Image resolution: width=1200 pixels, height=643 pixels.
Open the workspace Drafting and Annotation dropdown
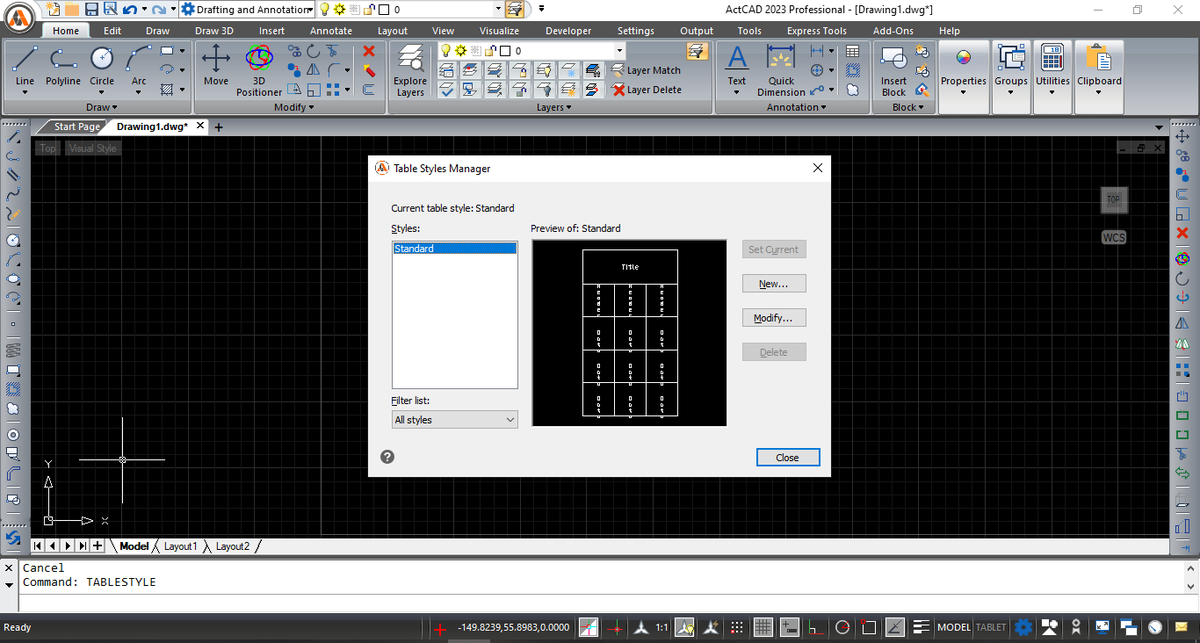pos(249,9)
